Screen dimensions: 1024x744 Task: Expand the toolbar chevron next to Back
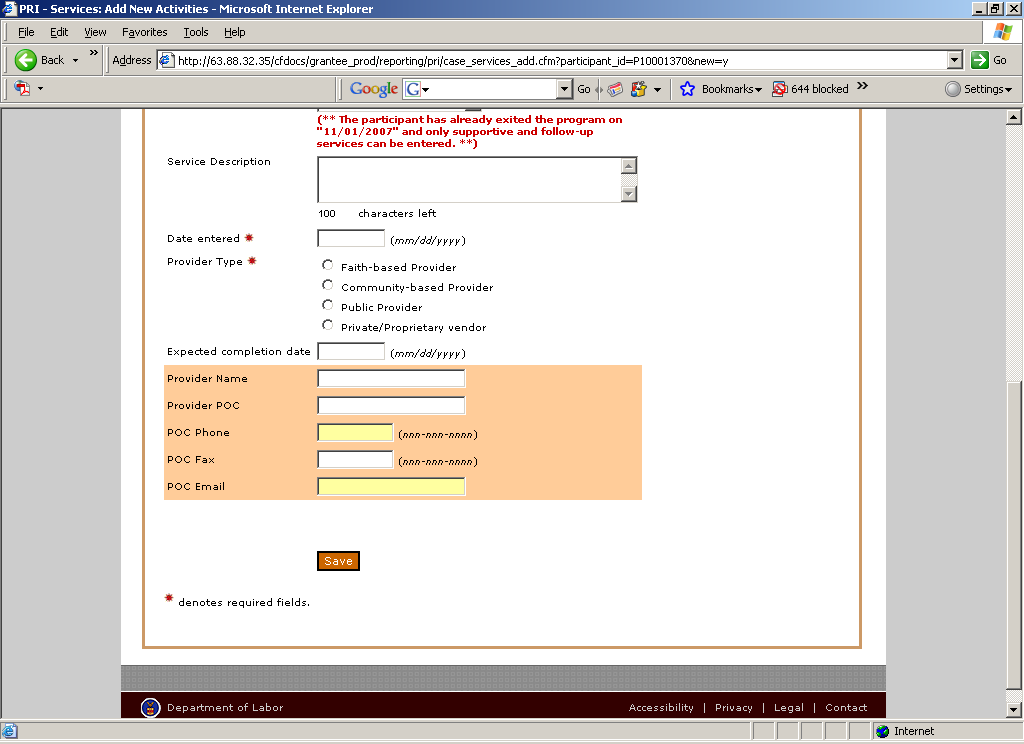(x=93, y=53)
